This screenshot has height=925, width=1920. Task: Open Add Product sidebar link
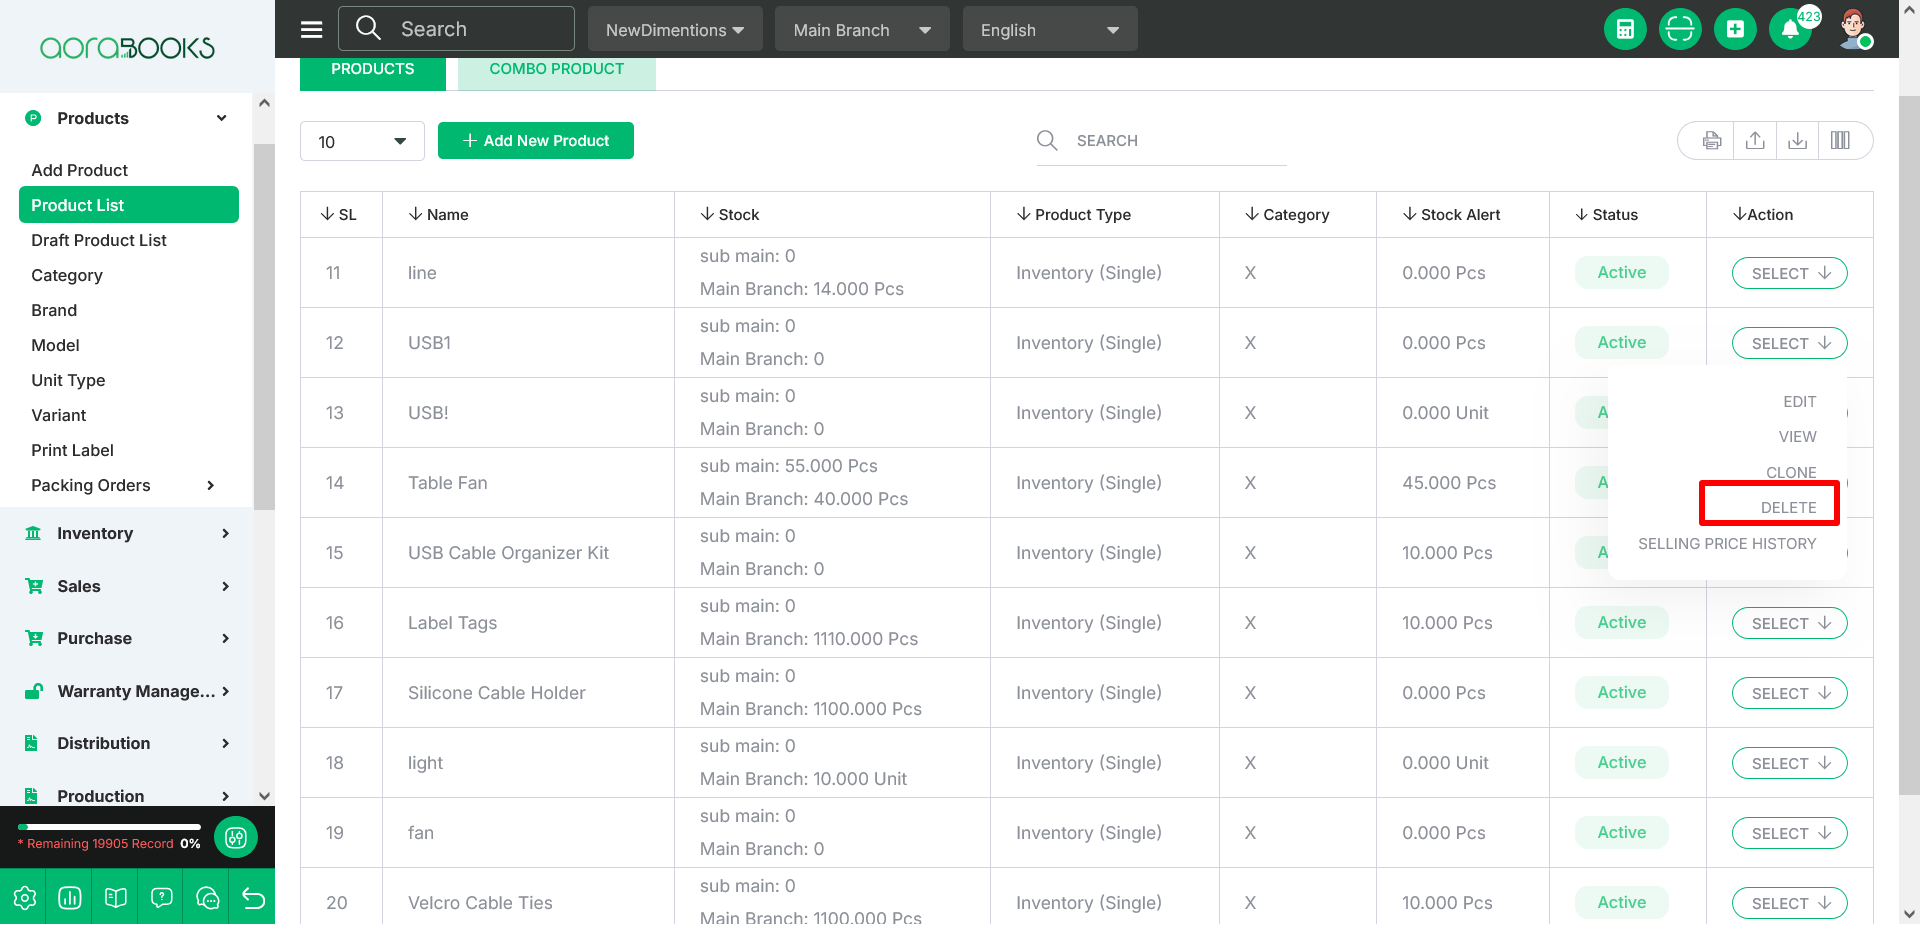(80, 170)
